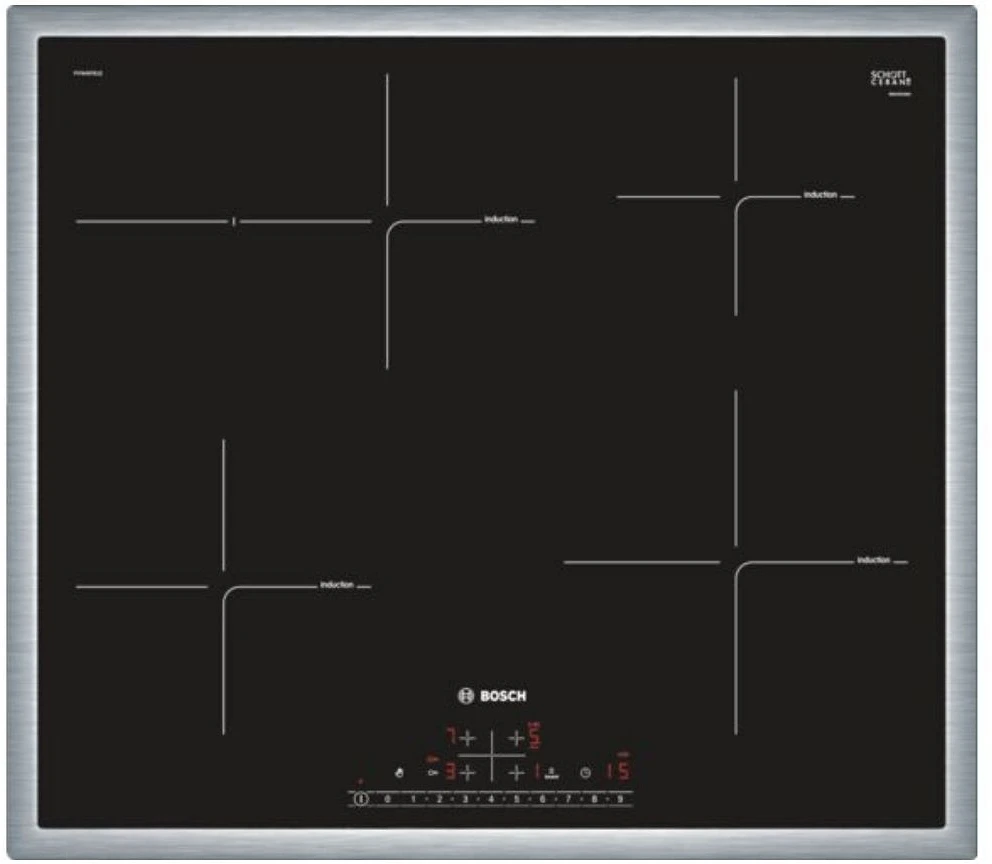Click the Bosch logo
Screen dimensions: 992x864
coord(491,696)
